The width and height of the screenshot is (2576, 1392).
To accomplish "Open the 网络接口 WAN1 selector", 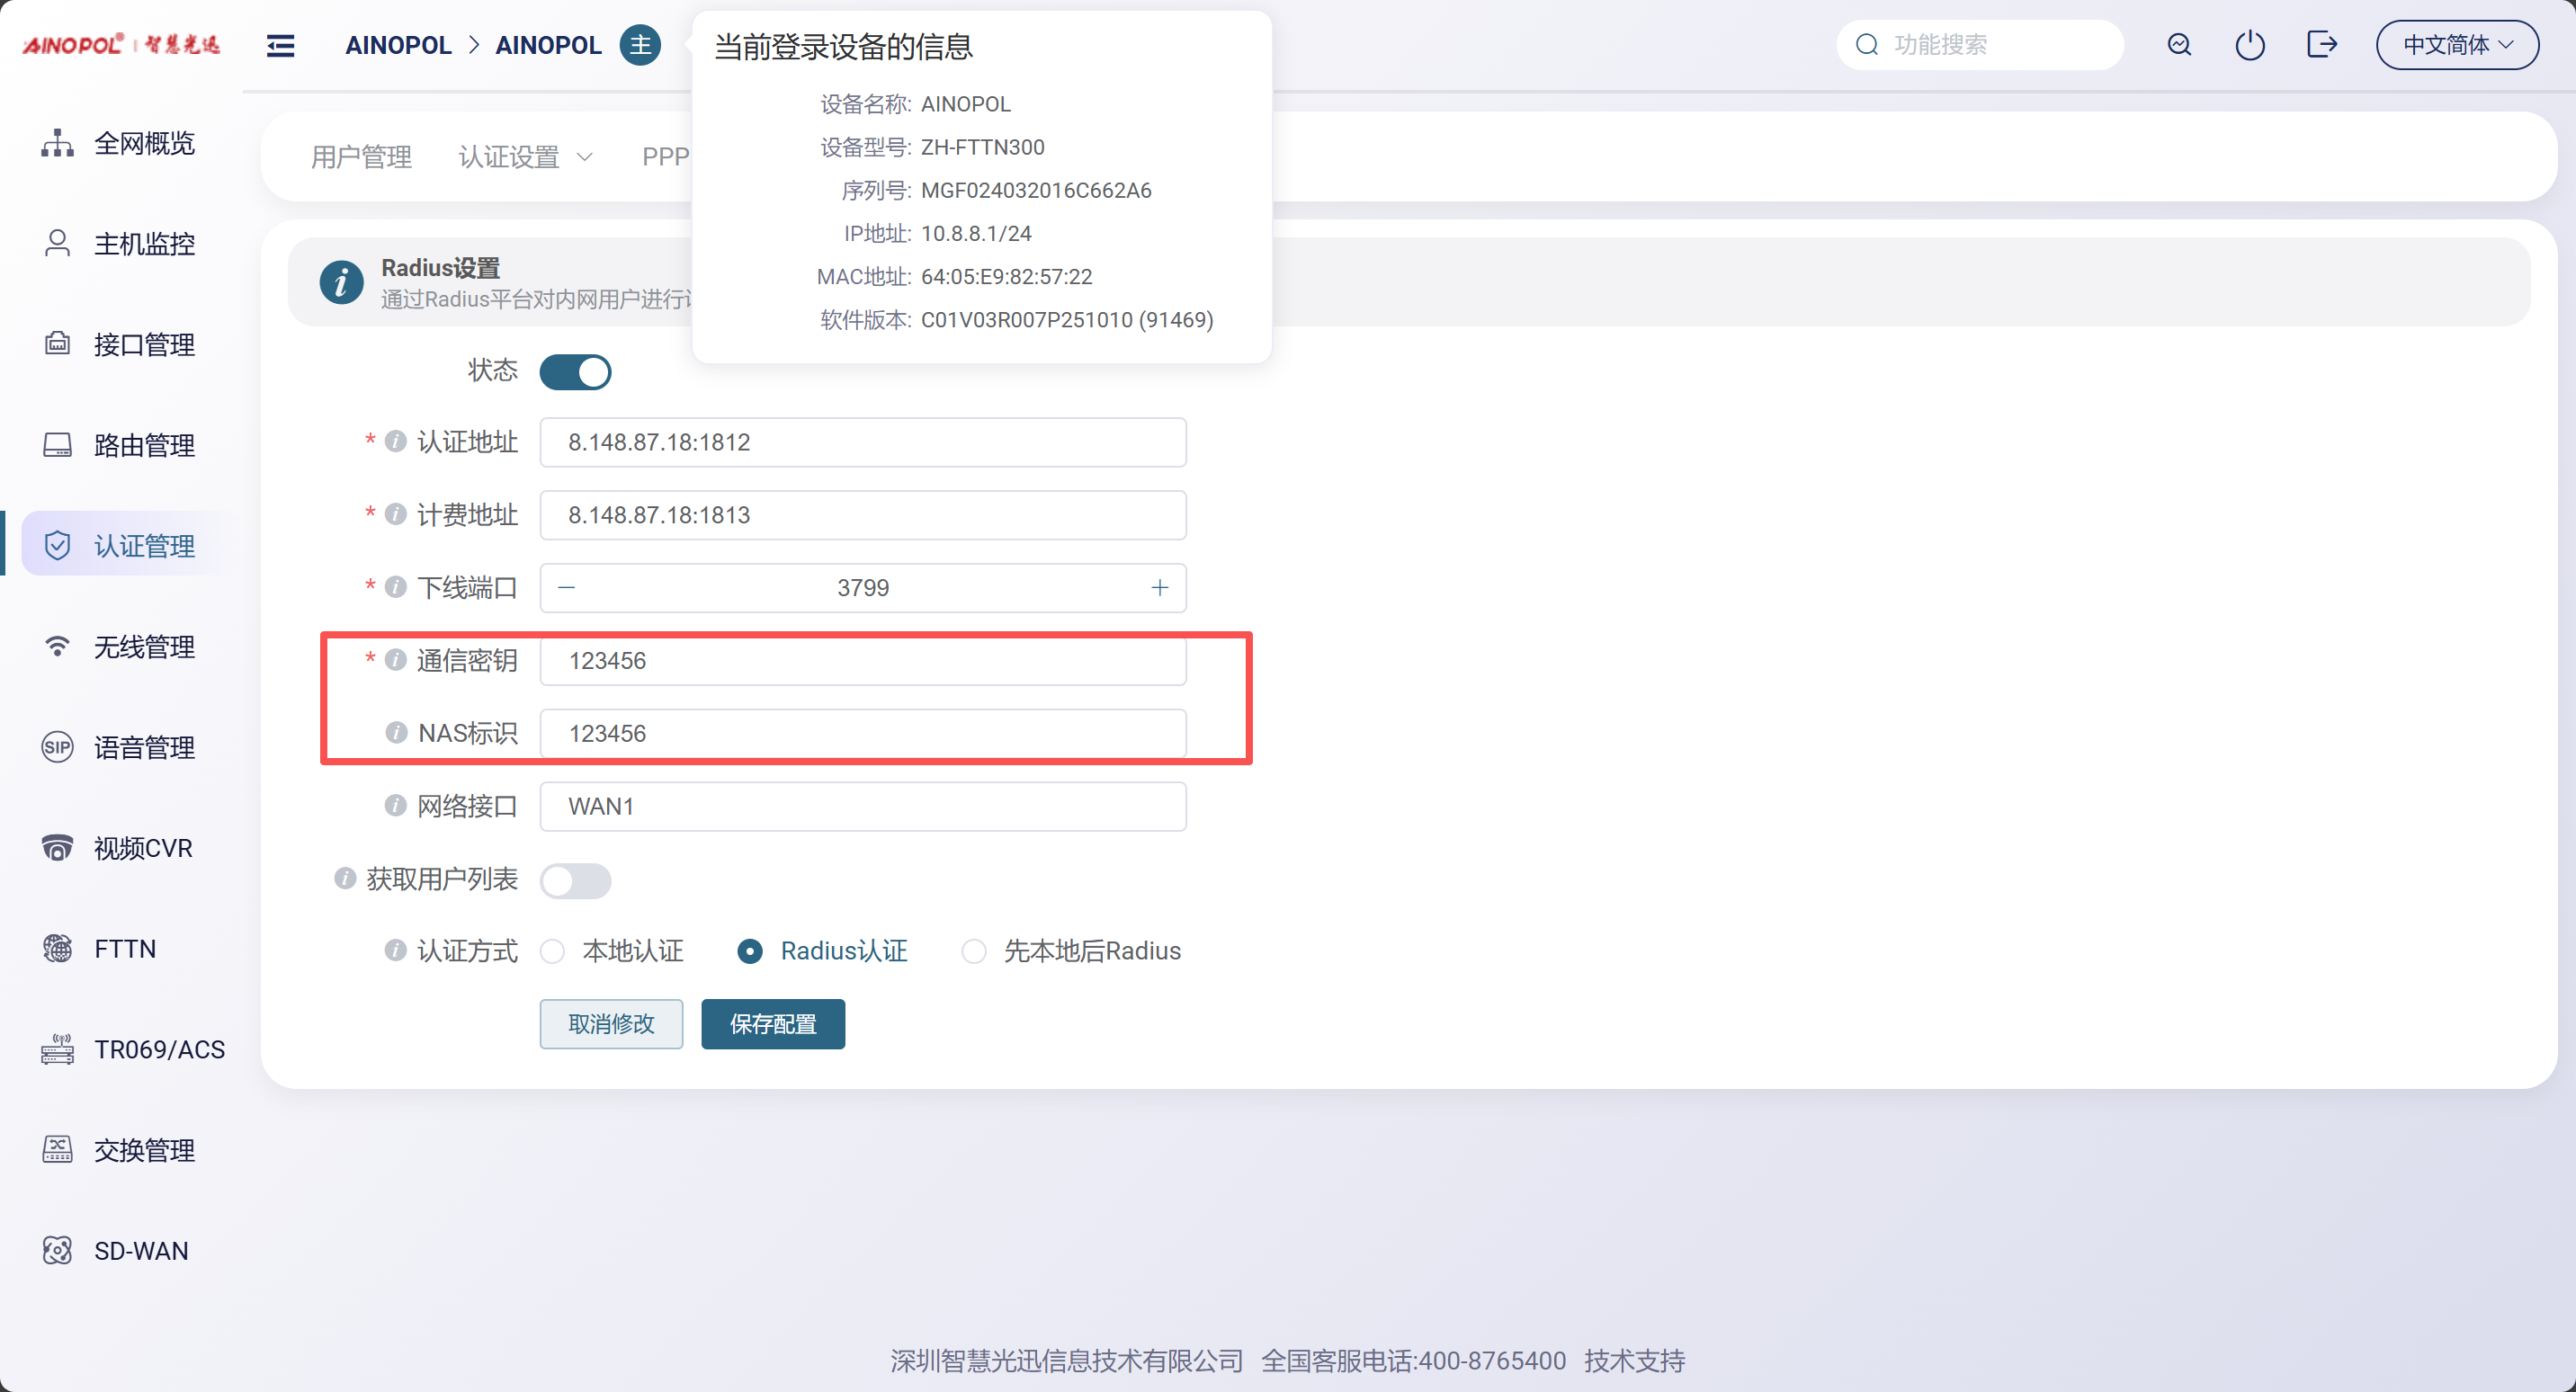I will (x=862, y=806).
